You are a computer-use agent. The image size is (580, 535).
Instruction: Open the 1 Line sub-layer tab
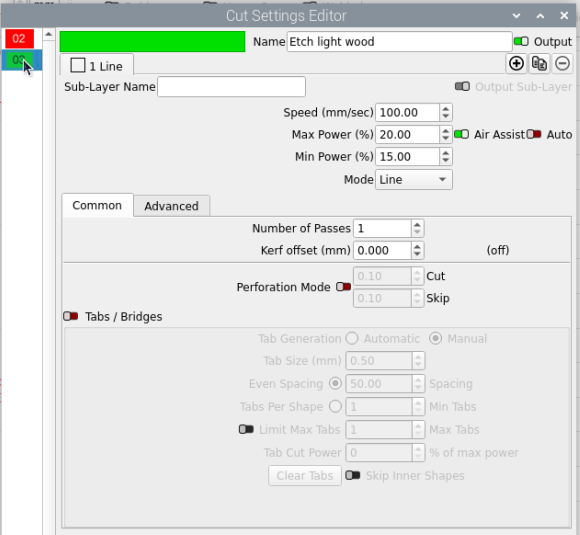click(97, 65)
